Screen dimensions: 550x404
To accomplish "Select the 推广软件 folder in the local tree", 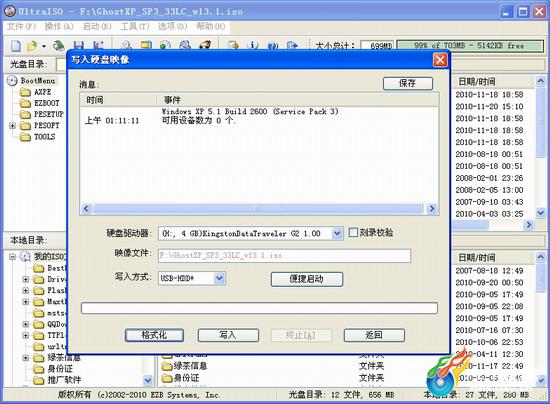I will coord(64,380).
